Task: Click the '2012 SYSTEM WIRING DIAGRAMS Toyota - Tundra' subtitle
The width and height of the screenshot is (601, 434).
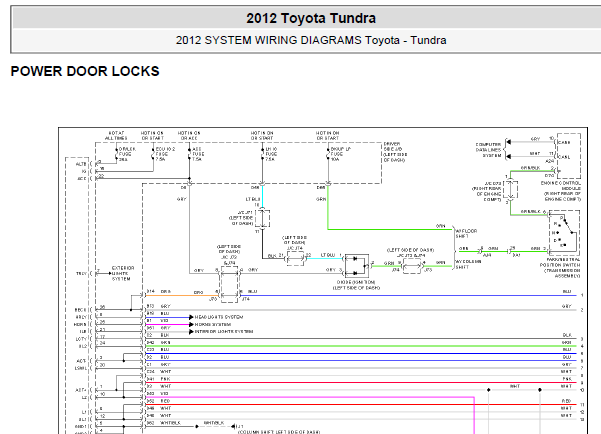Action: coord(311,40)
